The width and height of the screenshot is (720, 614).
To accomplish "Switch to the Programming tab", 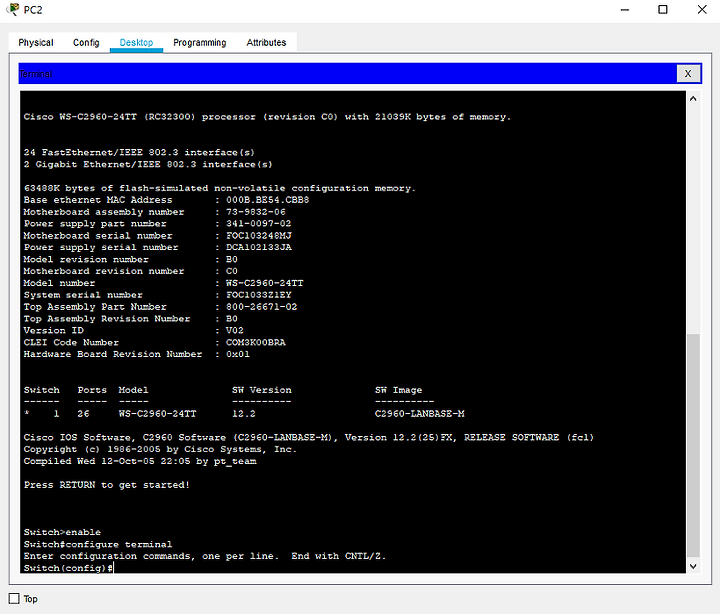I will [x=200, y=43].
